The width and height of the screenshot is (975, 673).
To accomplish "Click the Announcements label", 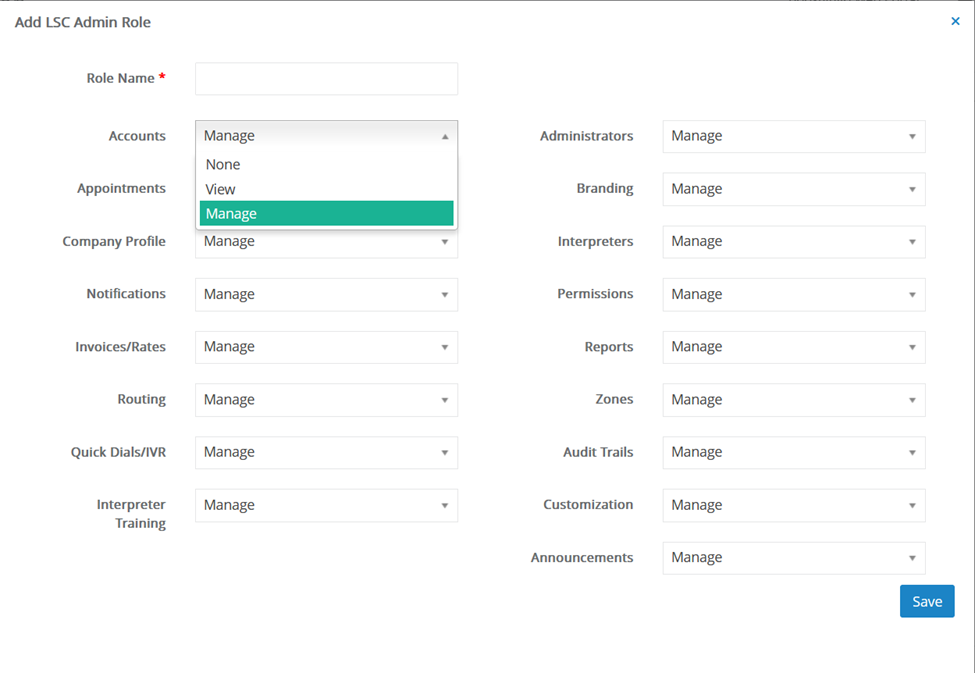I will tap(582, 558).
